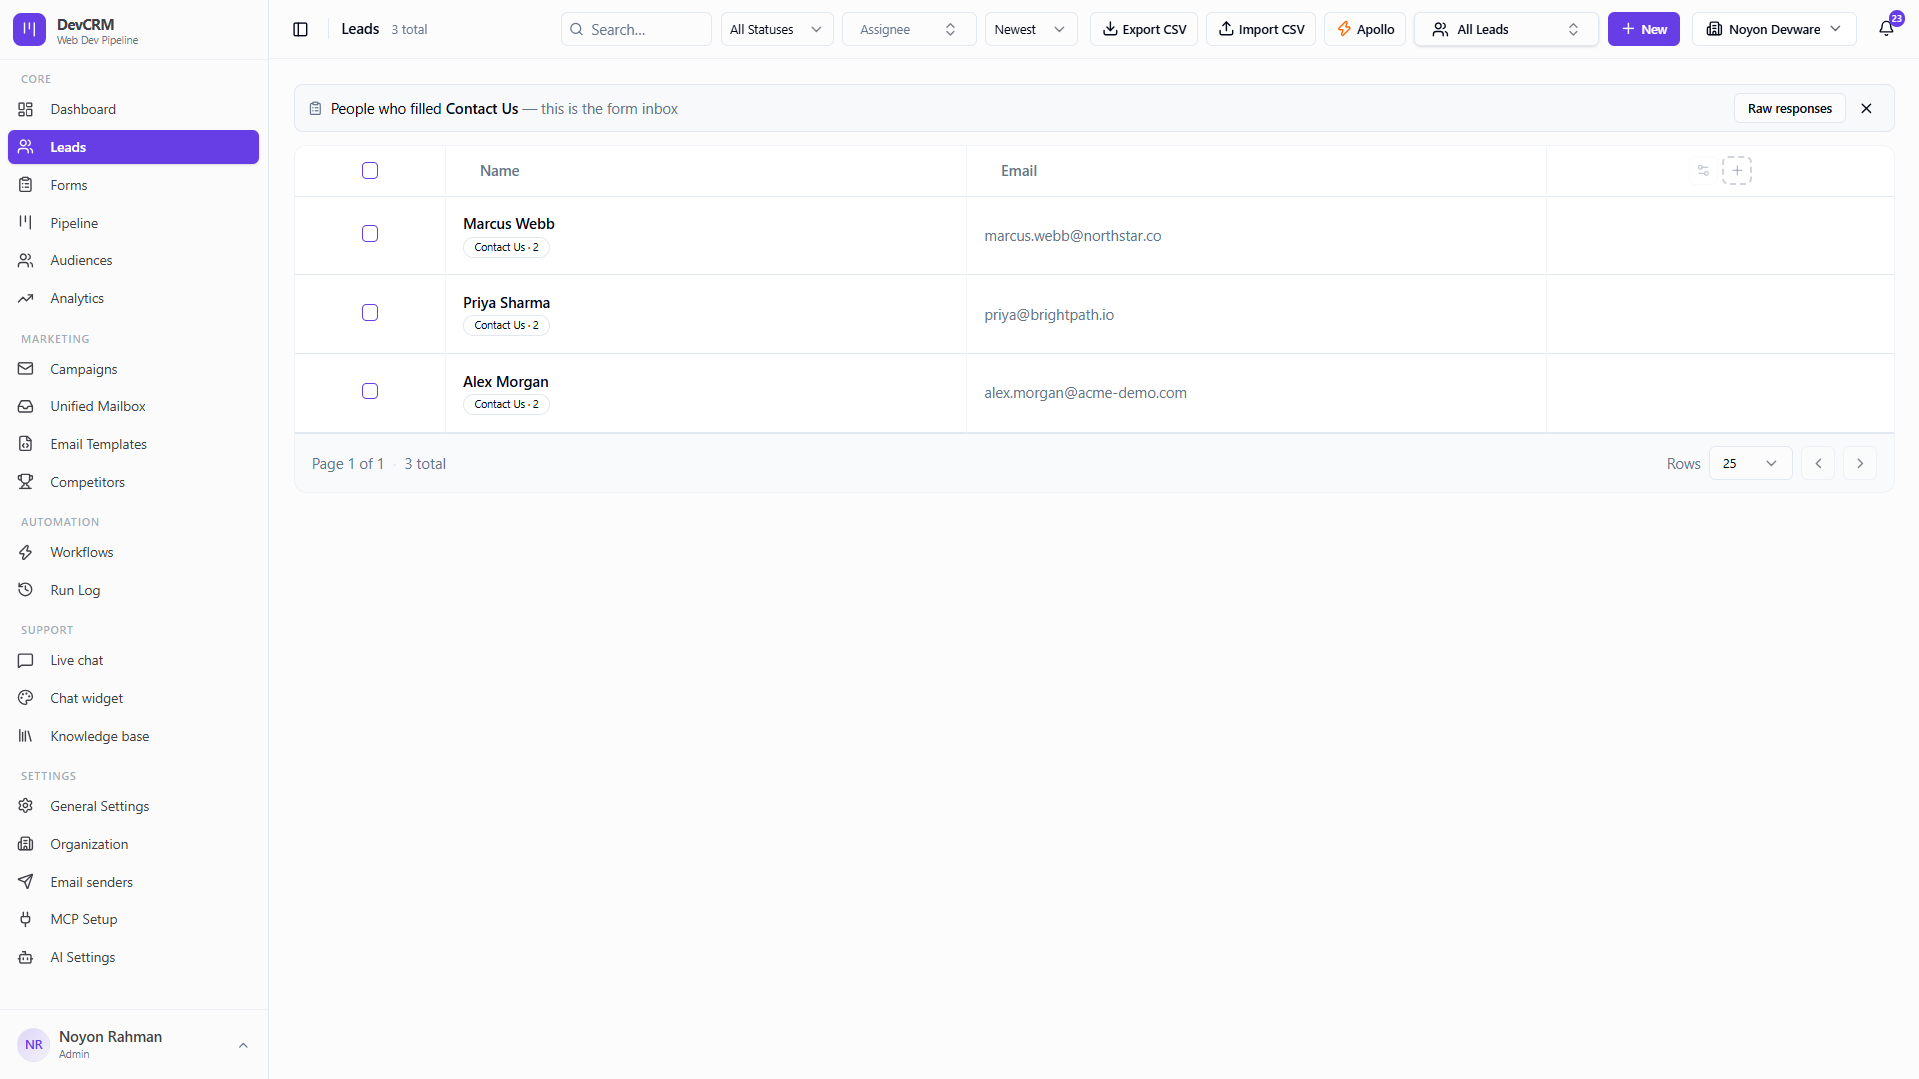Tick the checkbox for Alex Morgan
This screenshot has width=1919, height=1079.
pyautogui.click(x=370, y=391)
